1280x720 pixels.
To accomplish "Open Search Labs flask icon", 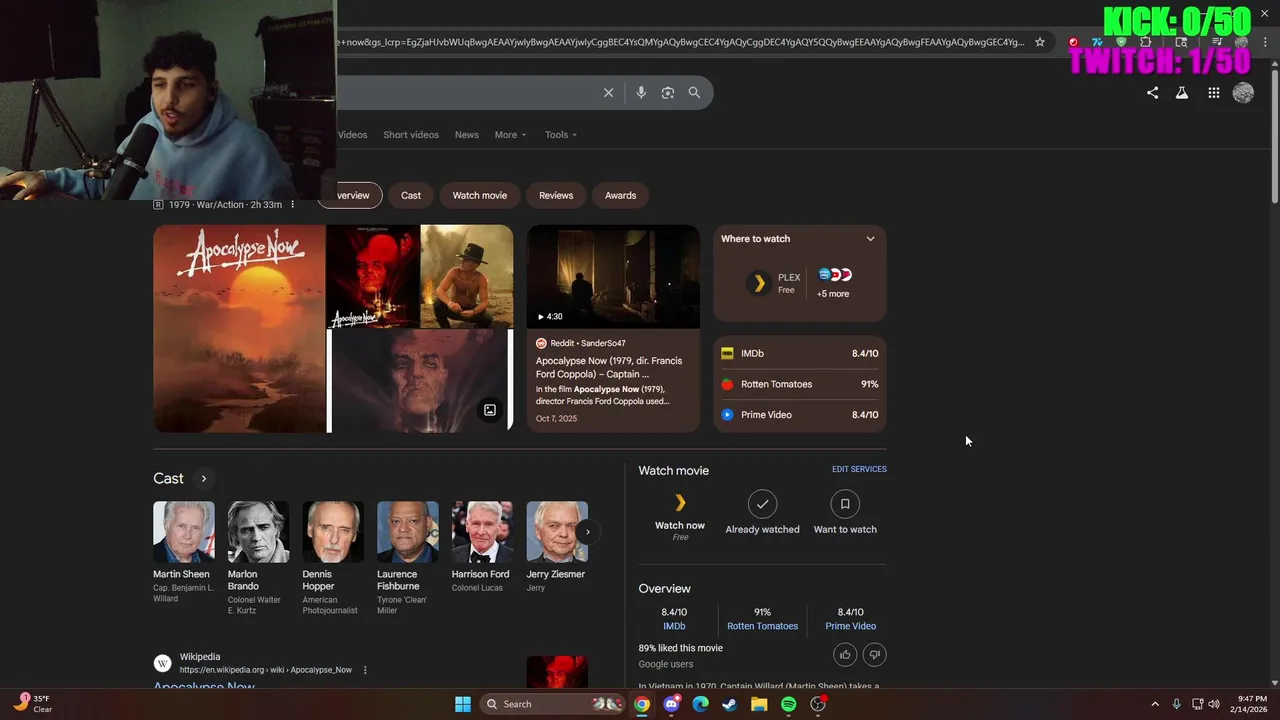I will tap(1182, 93).
